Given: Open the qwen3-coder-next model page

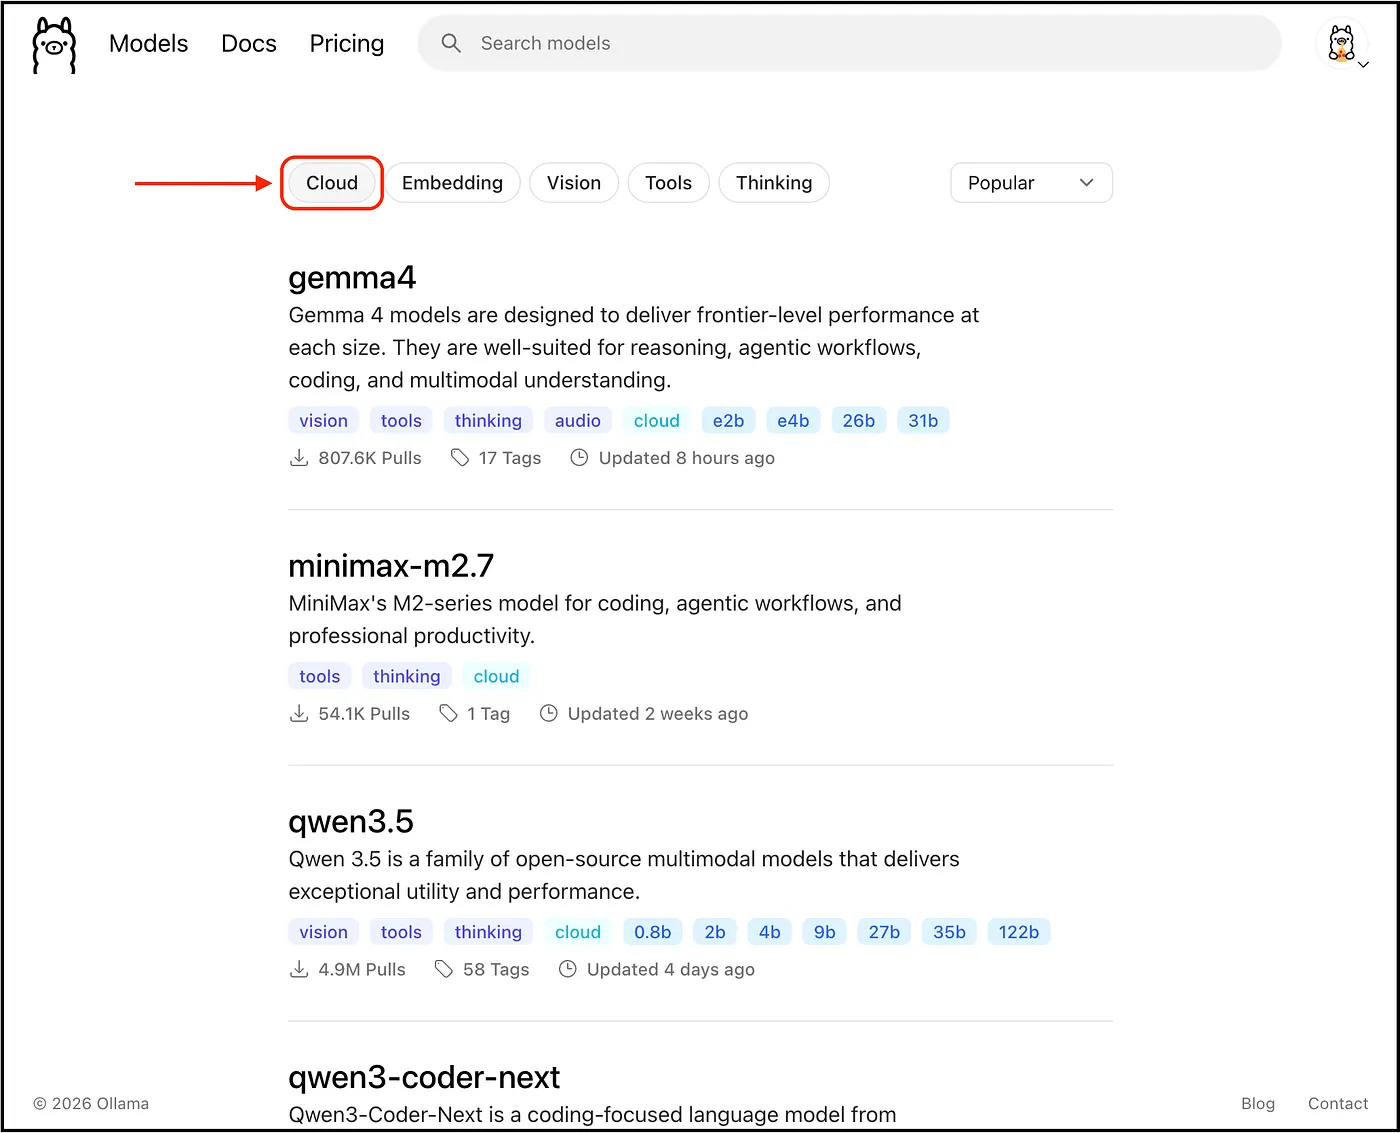Looking at the screenshot, I should (424, 1078).
